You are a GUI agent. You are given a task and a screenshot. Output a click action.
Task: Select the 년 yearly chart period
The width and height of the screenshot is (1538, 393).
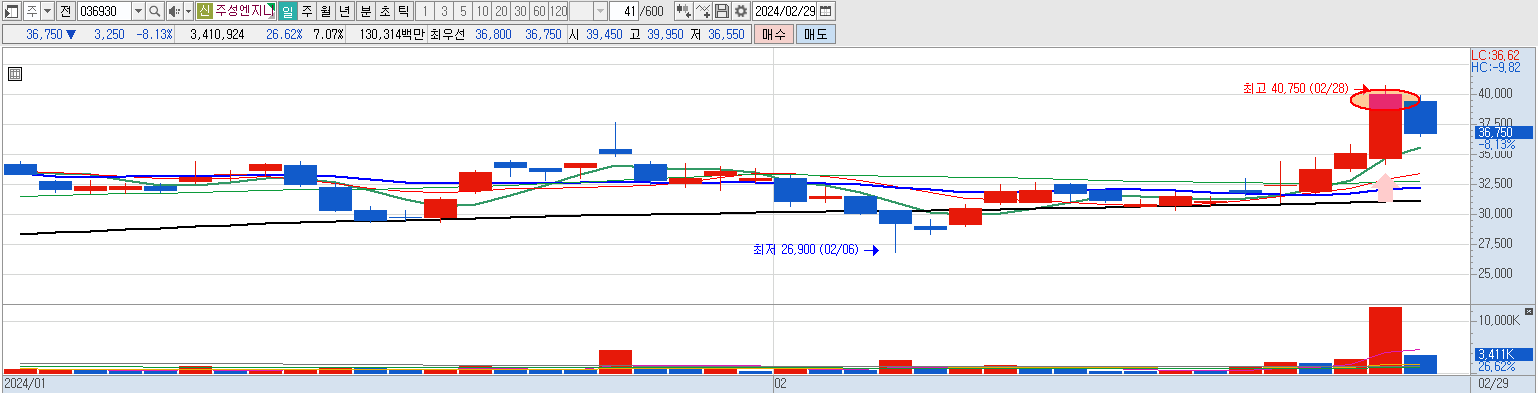coord(344,12)
